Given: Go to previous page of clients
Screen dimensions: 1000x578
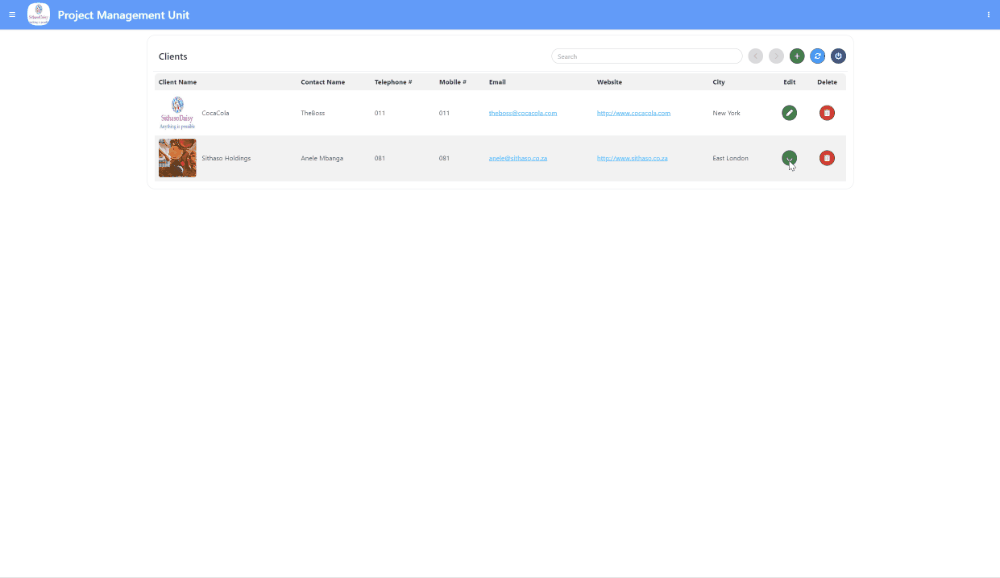Looking at the screenshot, I should (x=756, y=56).
